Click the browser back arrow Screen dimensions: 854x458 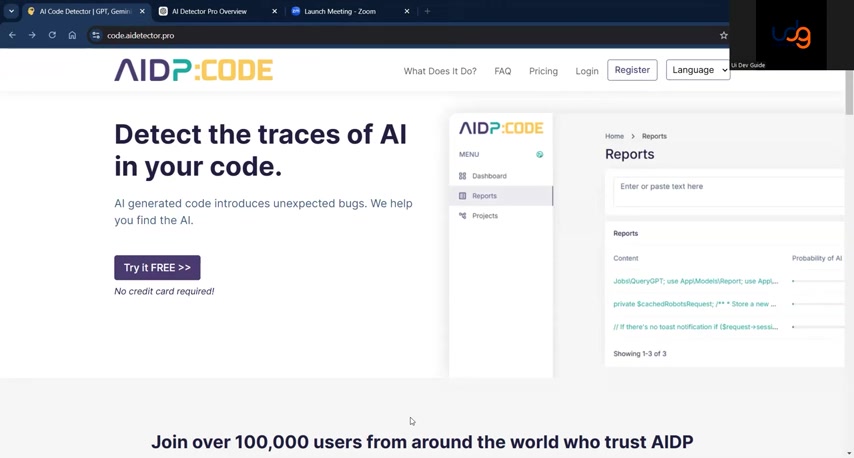pyautogui.click(x=12, y=35)
